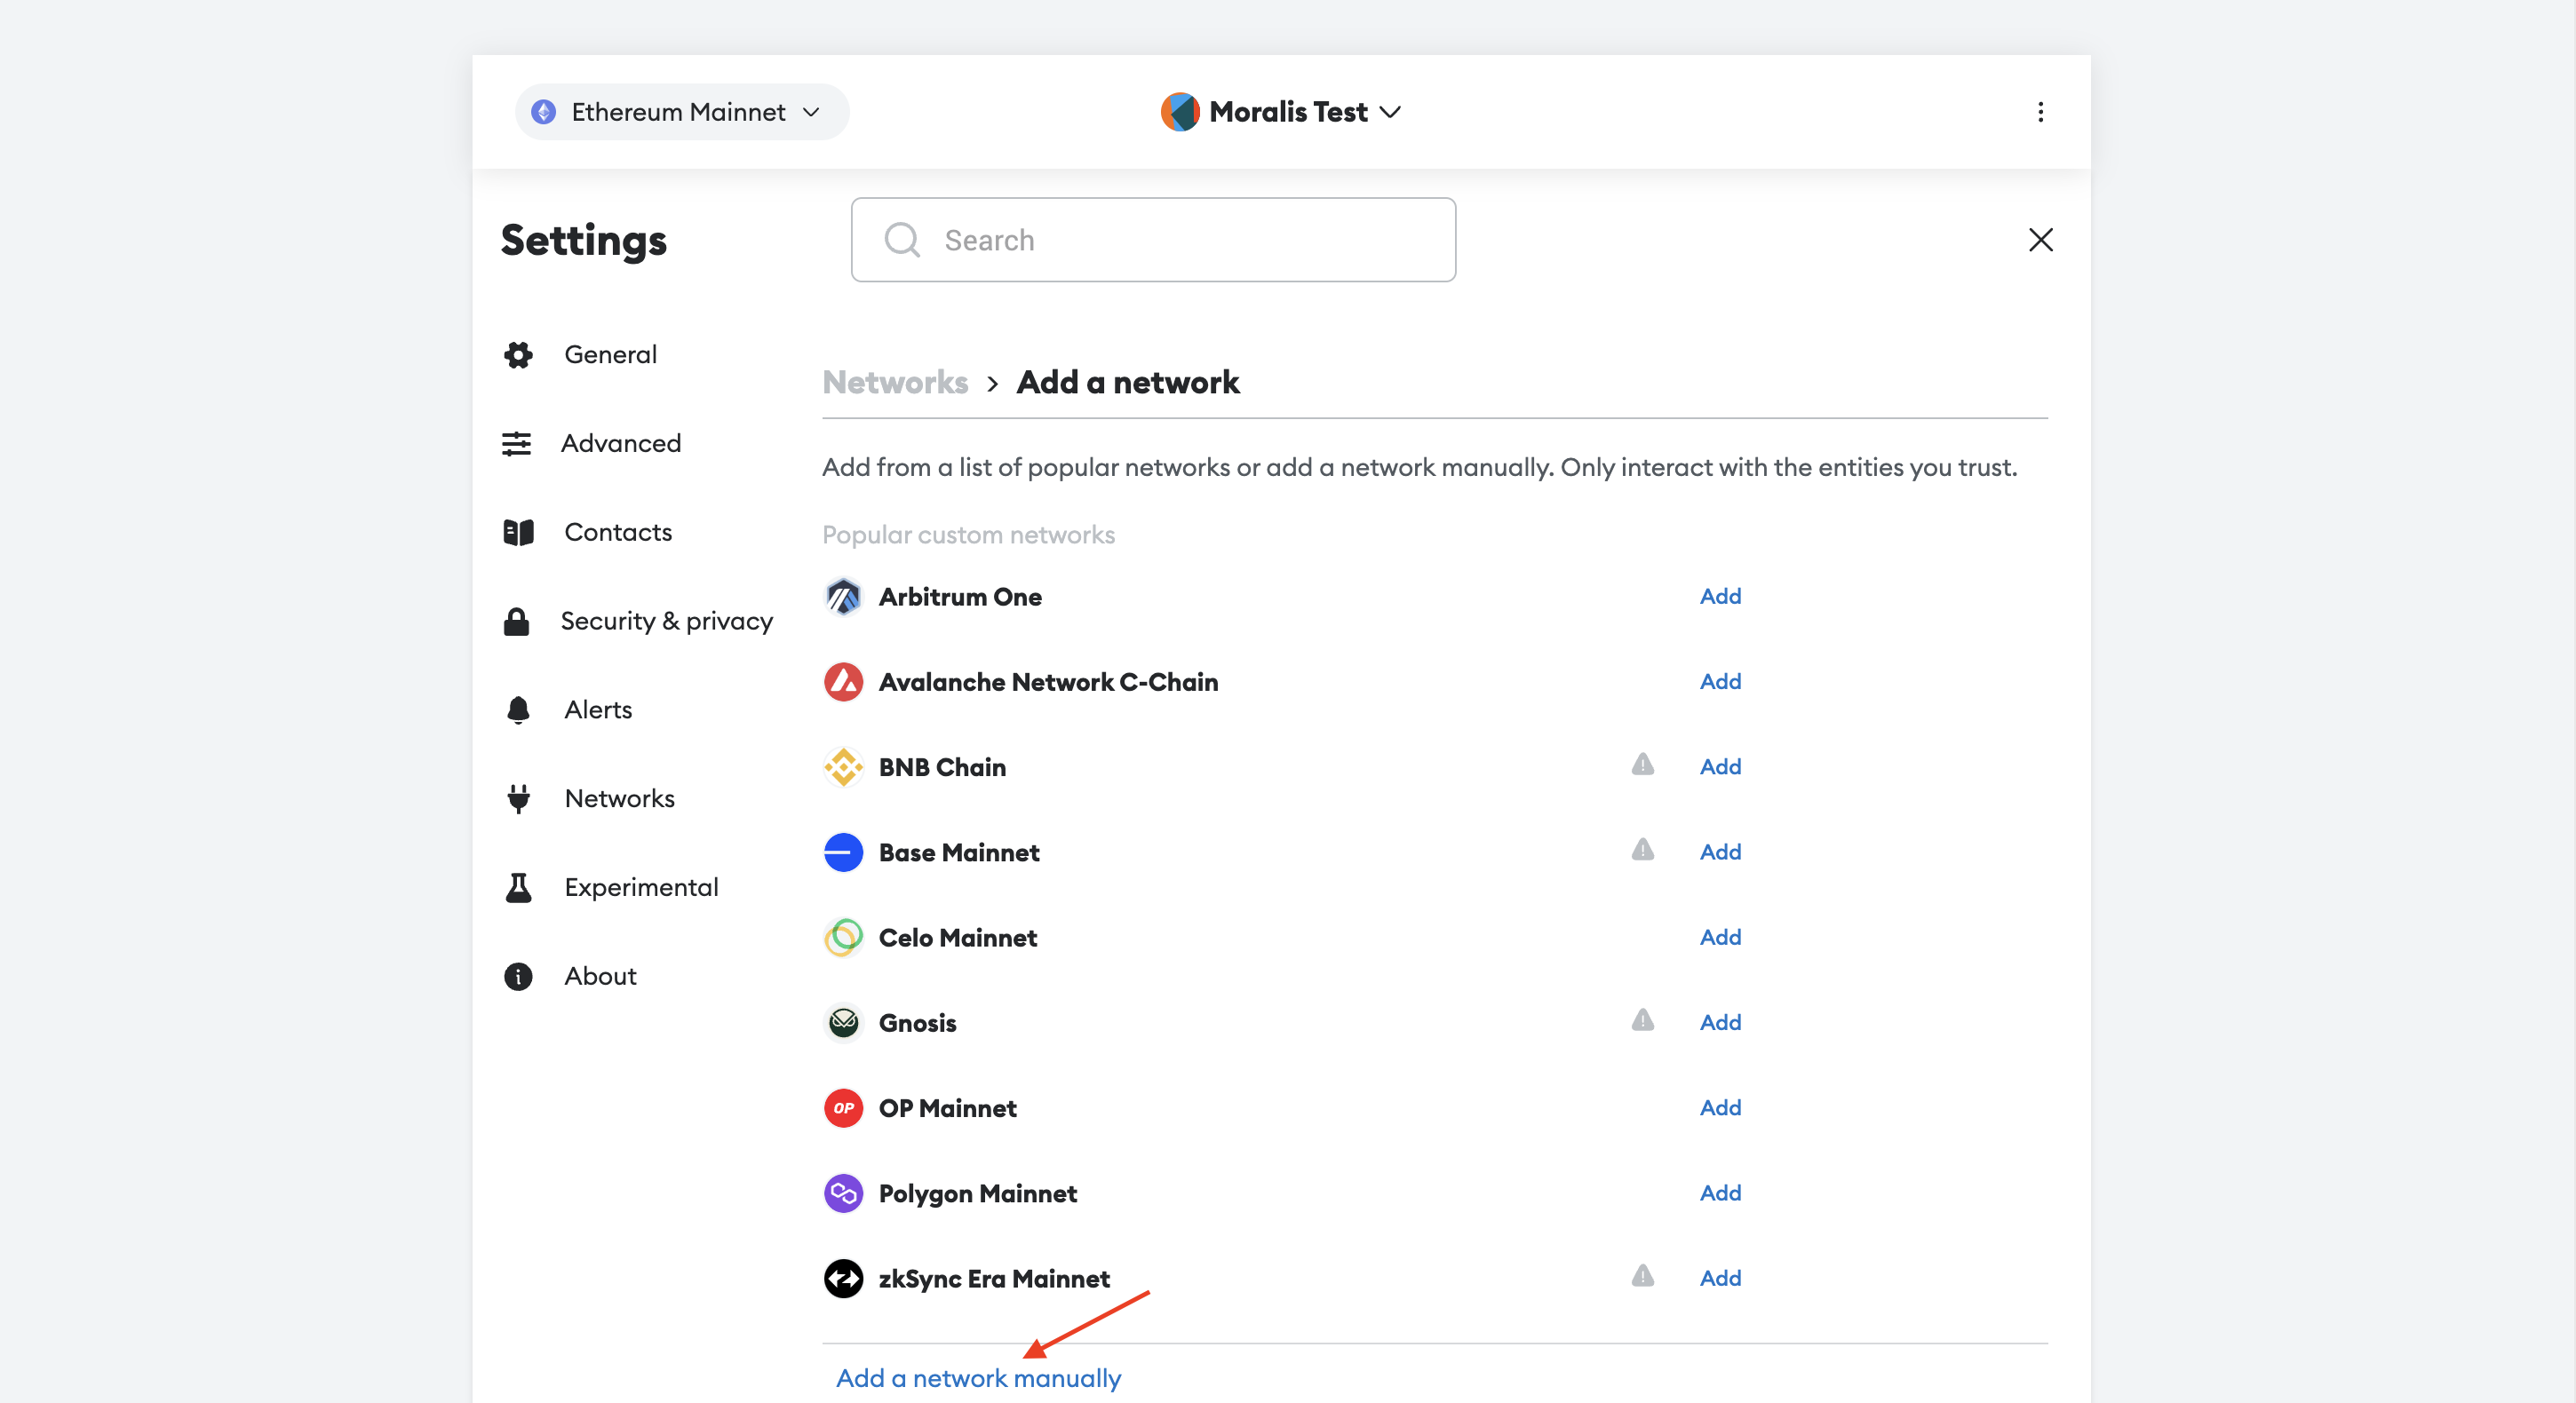
Task: Click the 'Polygon Mainnet' network name
Action: 977,1194
